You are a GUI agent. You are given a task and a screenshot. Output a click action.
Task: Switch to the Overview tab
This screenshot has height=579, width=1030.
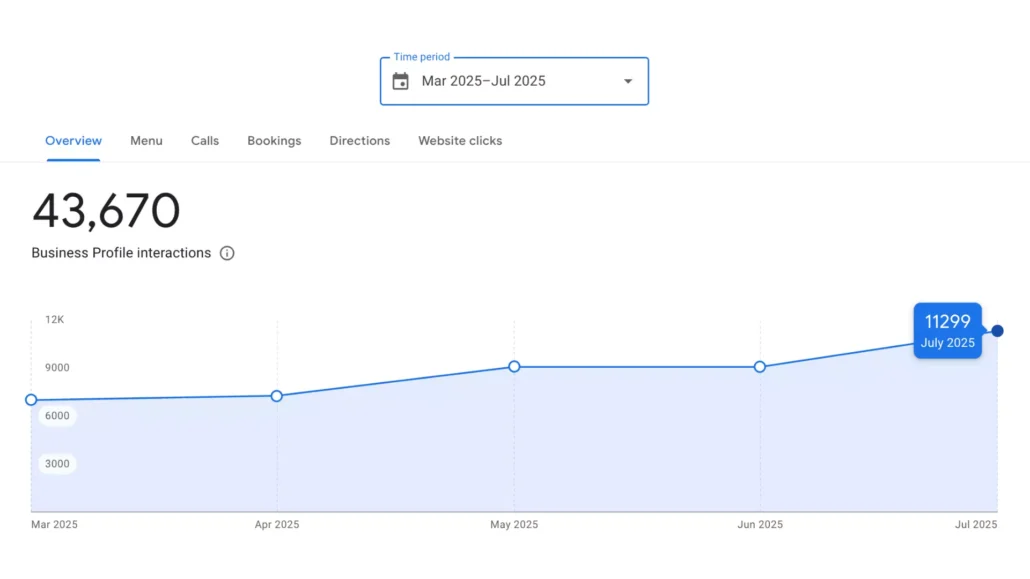pos(74,141)
